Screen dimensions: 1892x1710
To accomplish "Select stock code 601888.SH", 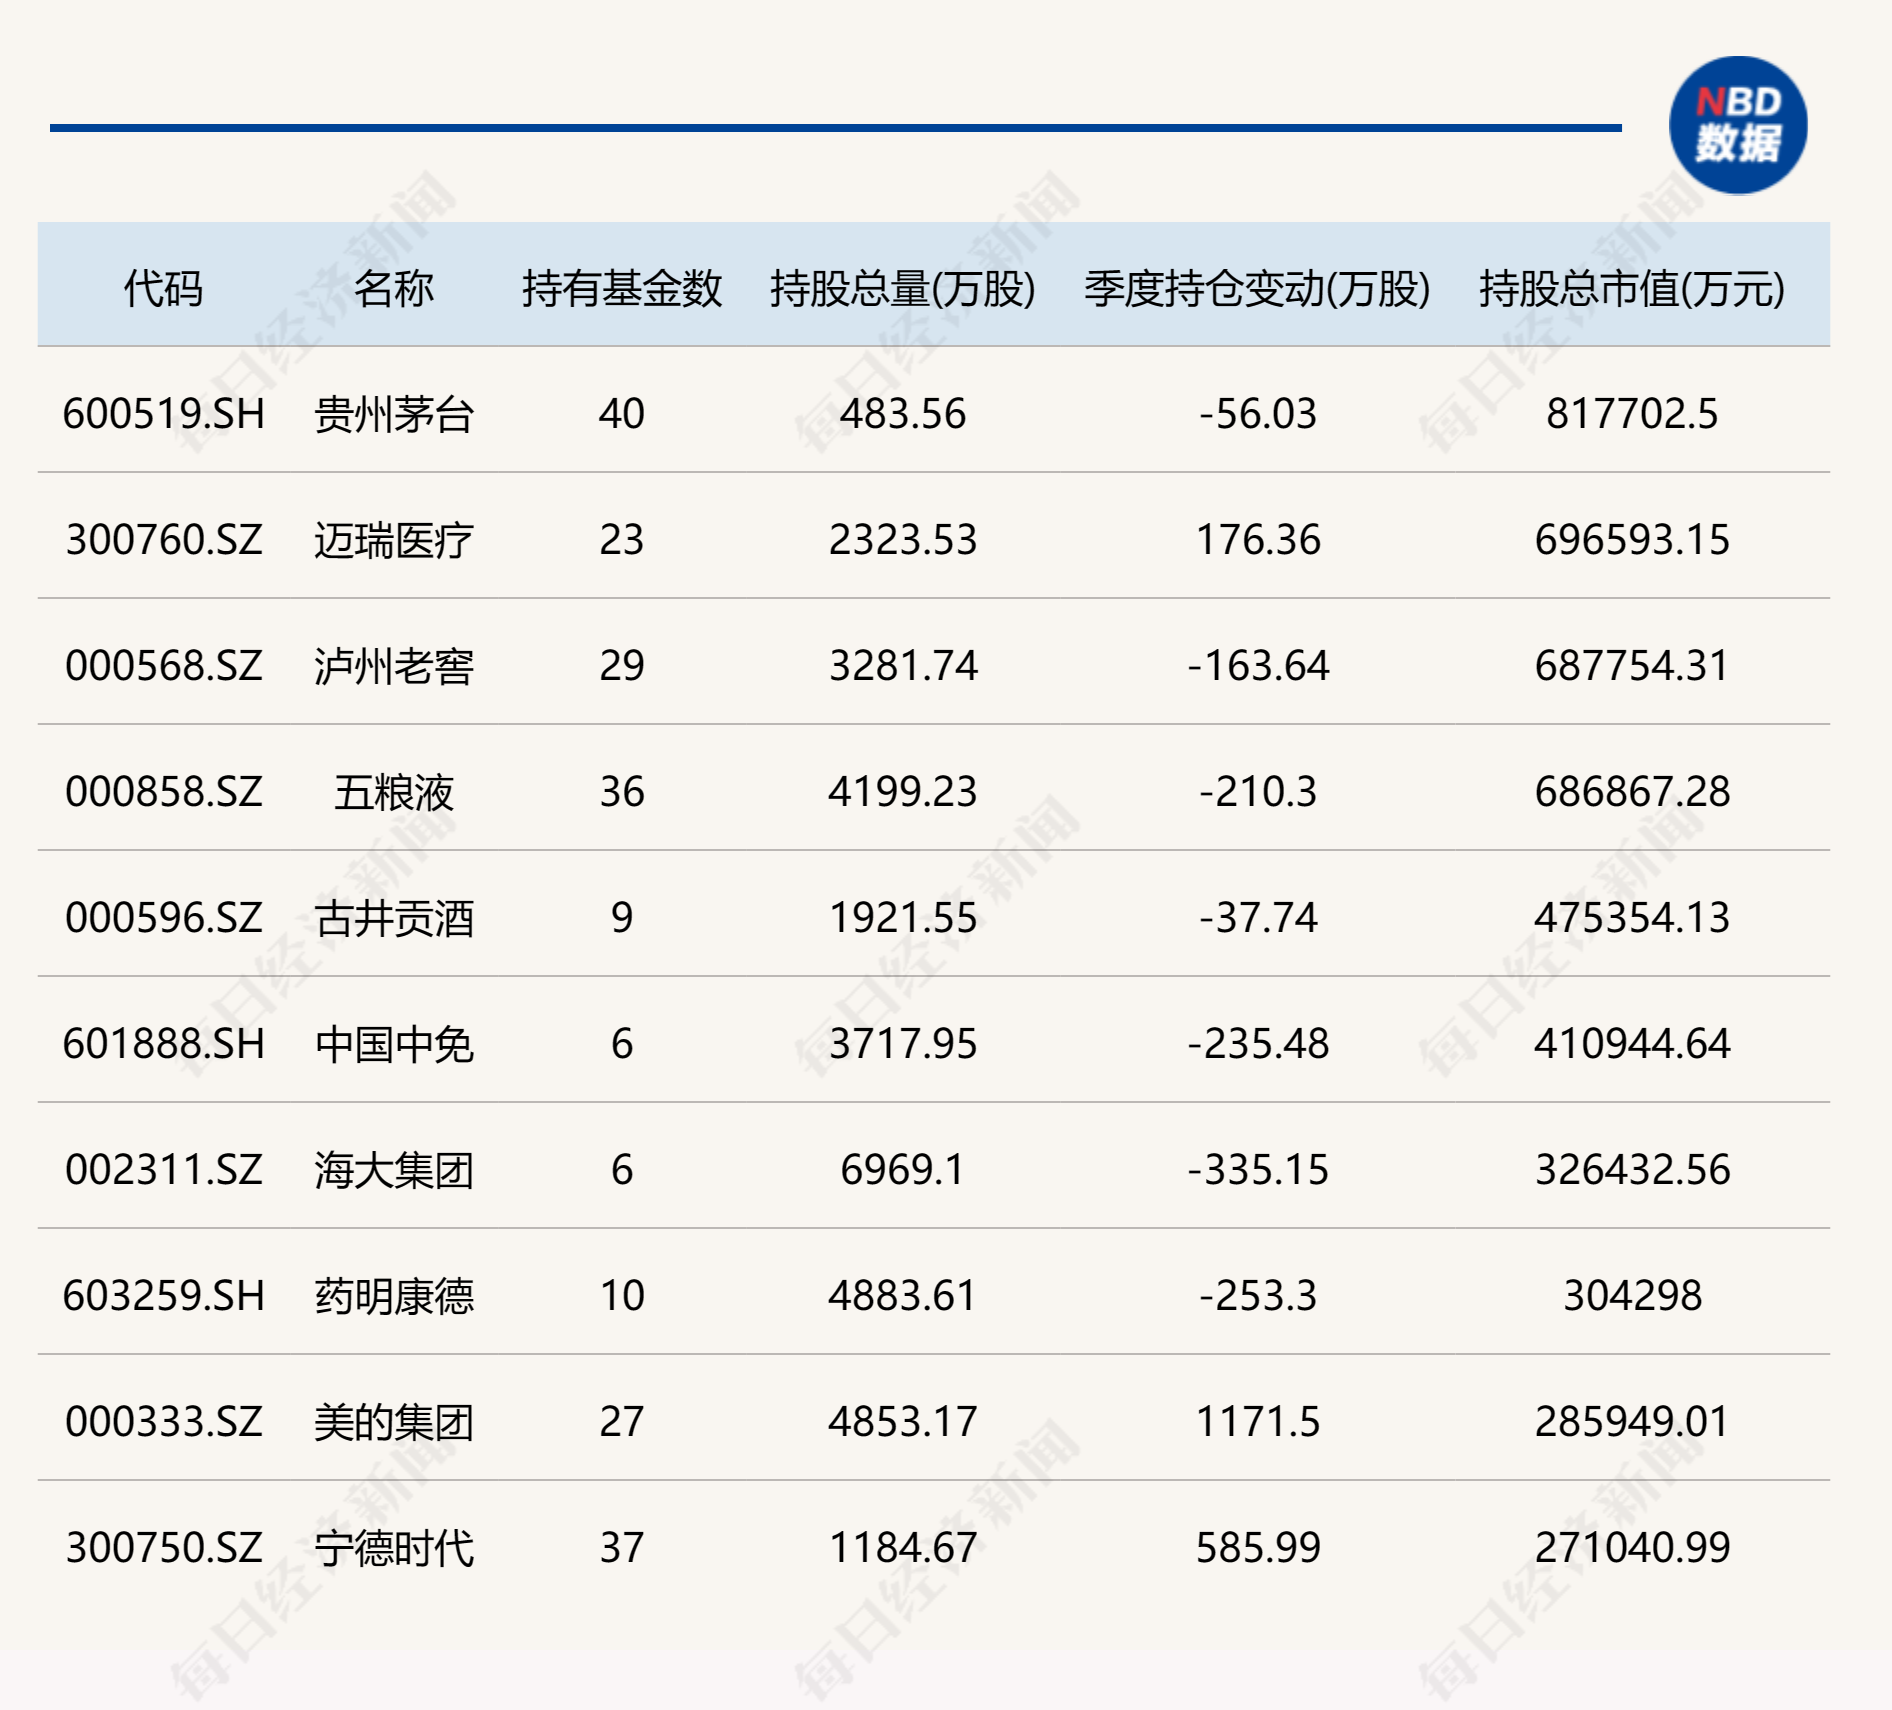I will tap(163, 1044).
